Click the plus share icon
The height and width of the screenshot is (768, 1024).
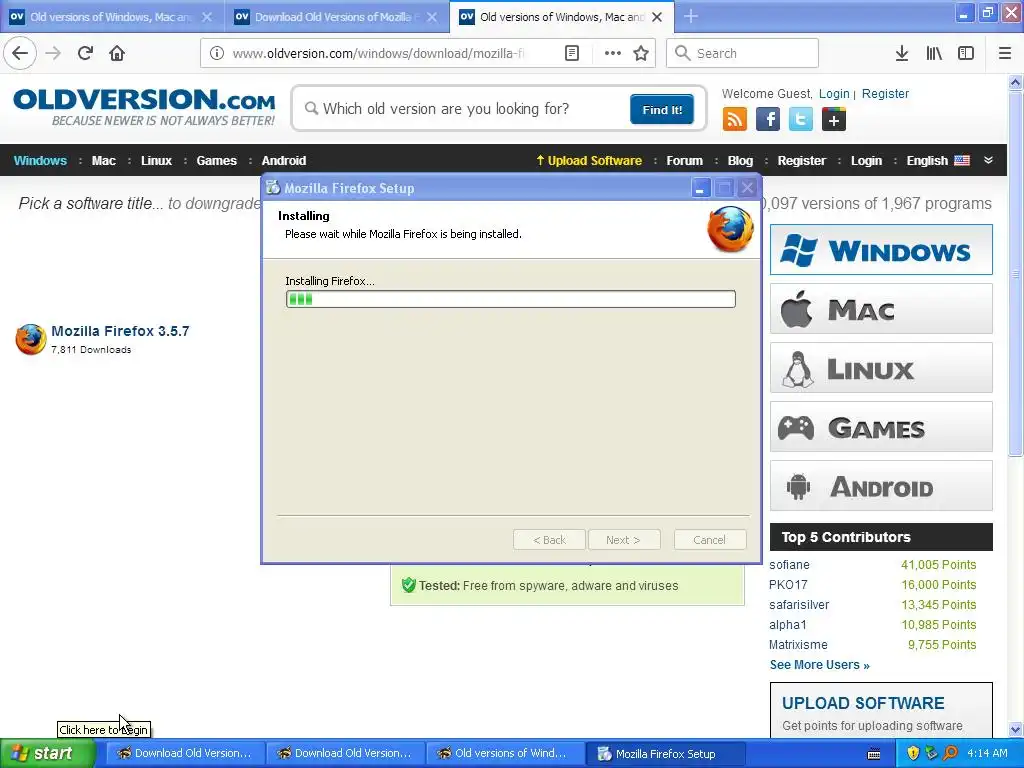(833, 120)
